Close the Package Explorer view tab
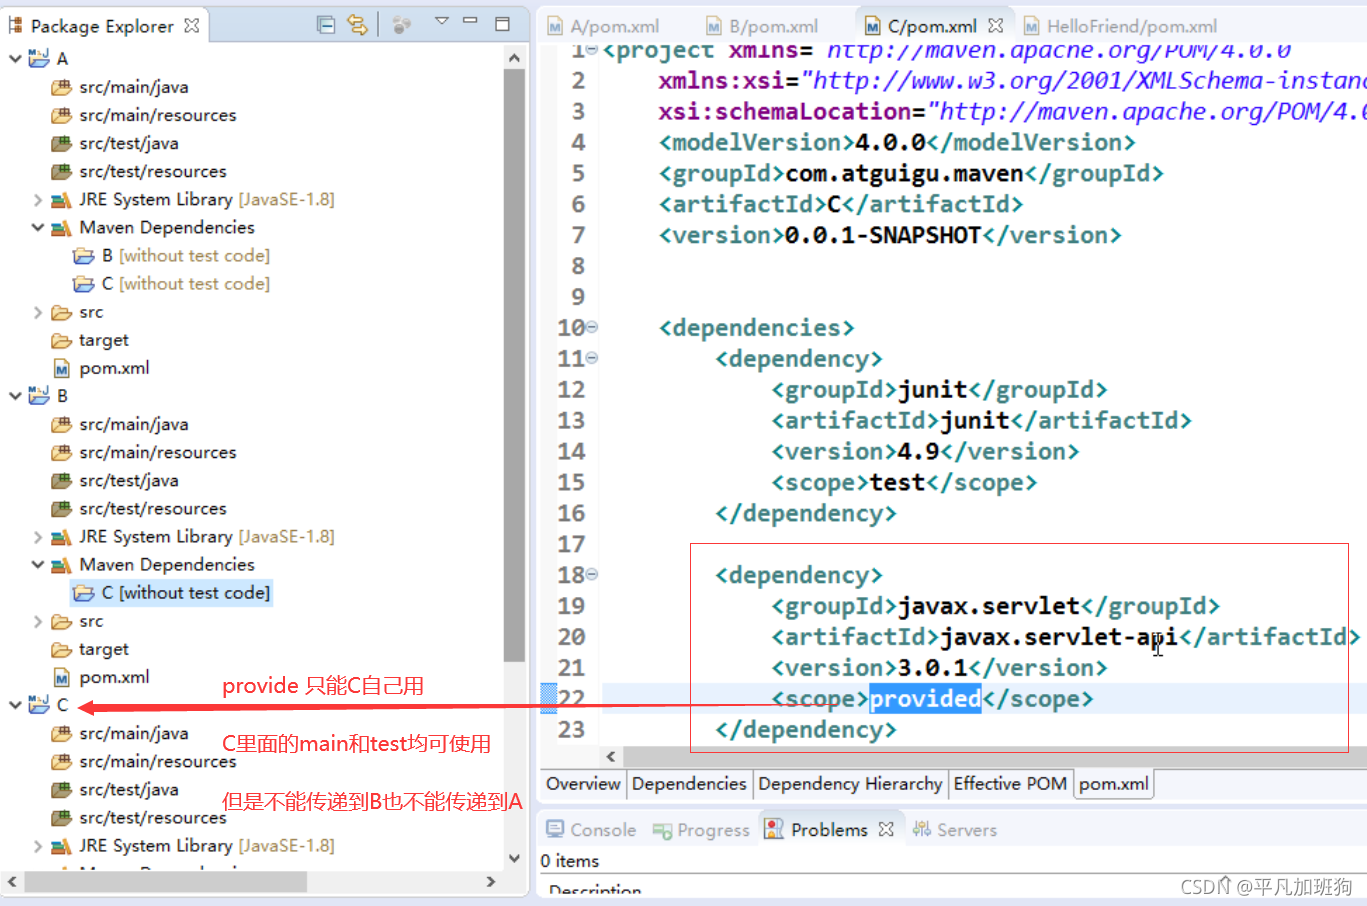This screenshot has height=906, width=1367. (x=192, y=25)
